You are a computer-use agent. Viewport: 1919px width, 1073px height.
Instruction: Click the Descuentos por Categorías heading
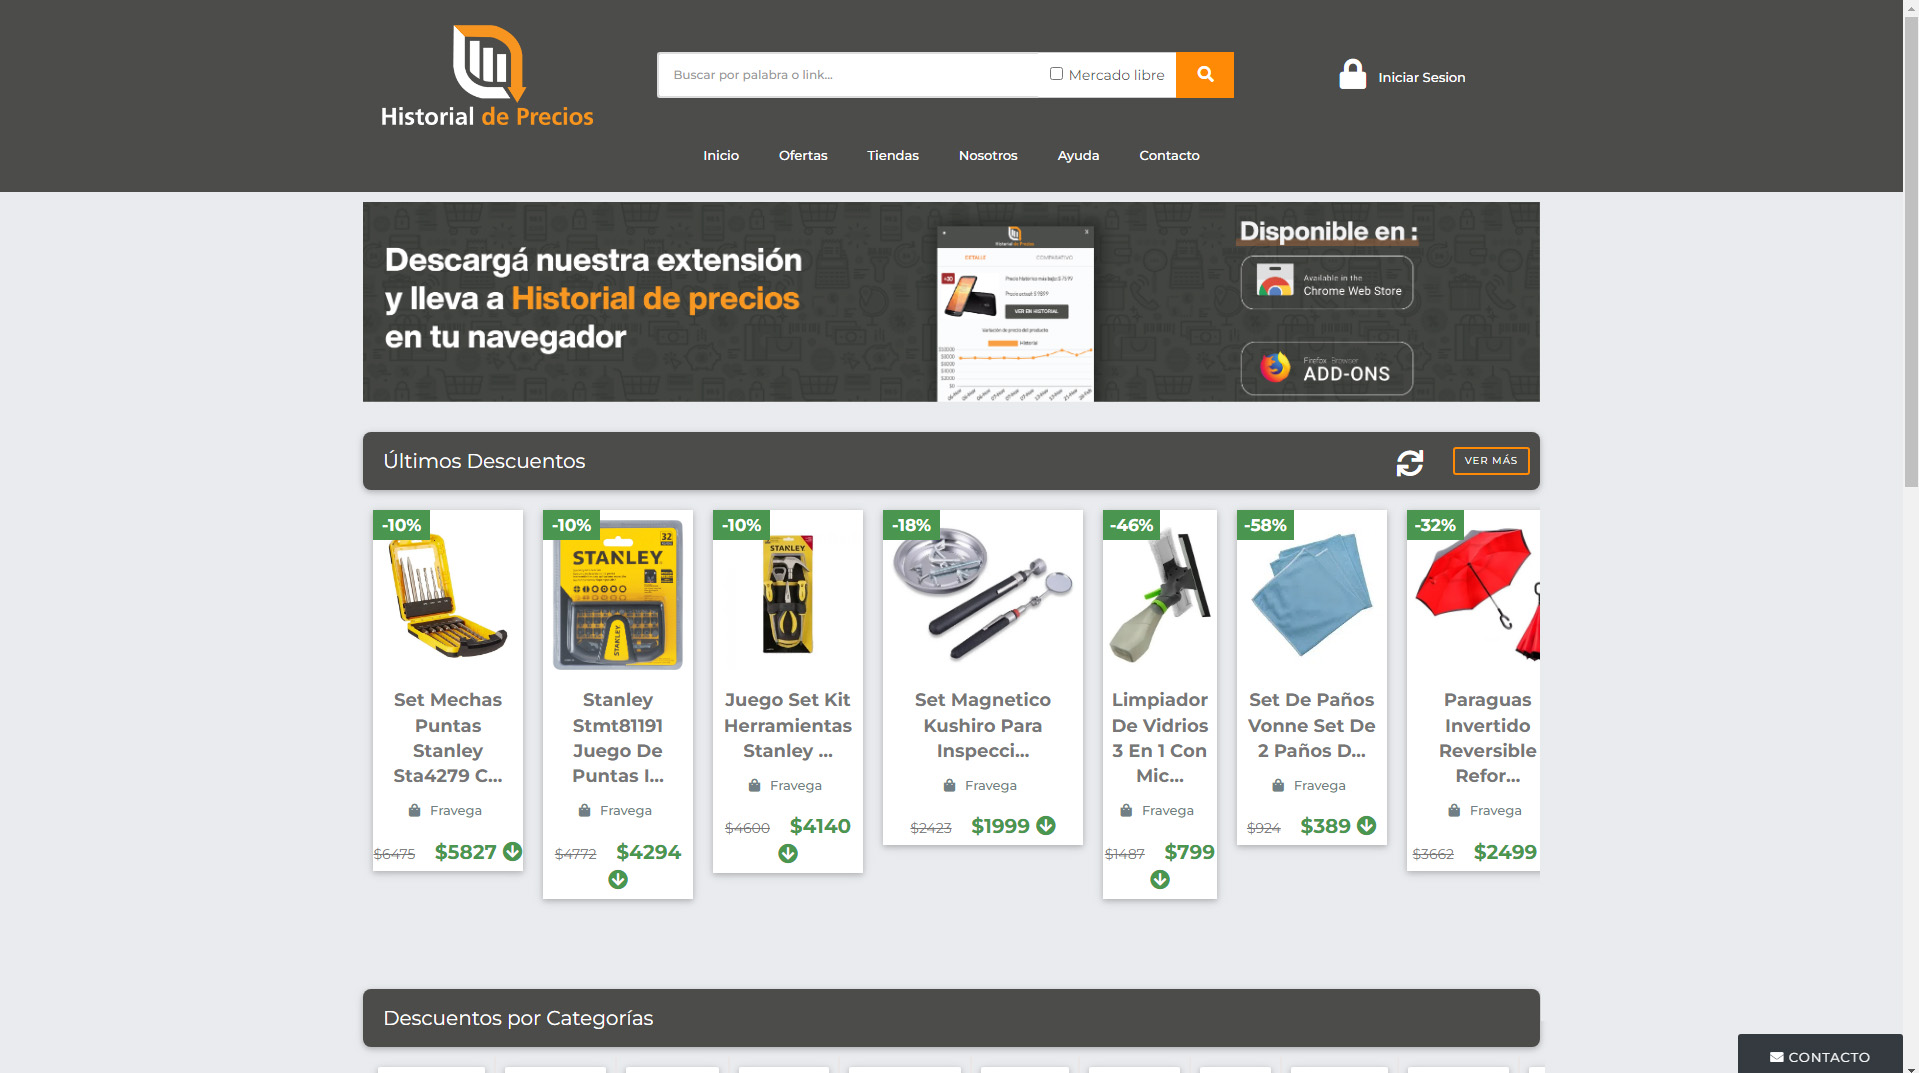[x=518, y=1018]
